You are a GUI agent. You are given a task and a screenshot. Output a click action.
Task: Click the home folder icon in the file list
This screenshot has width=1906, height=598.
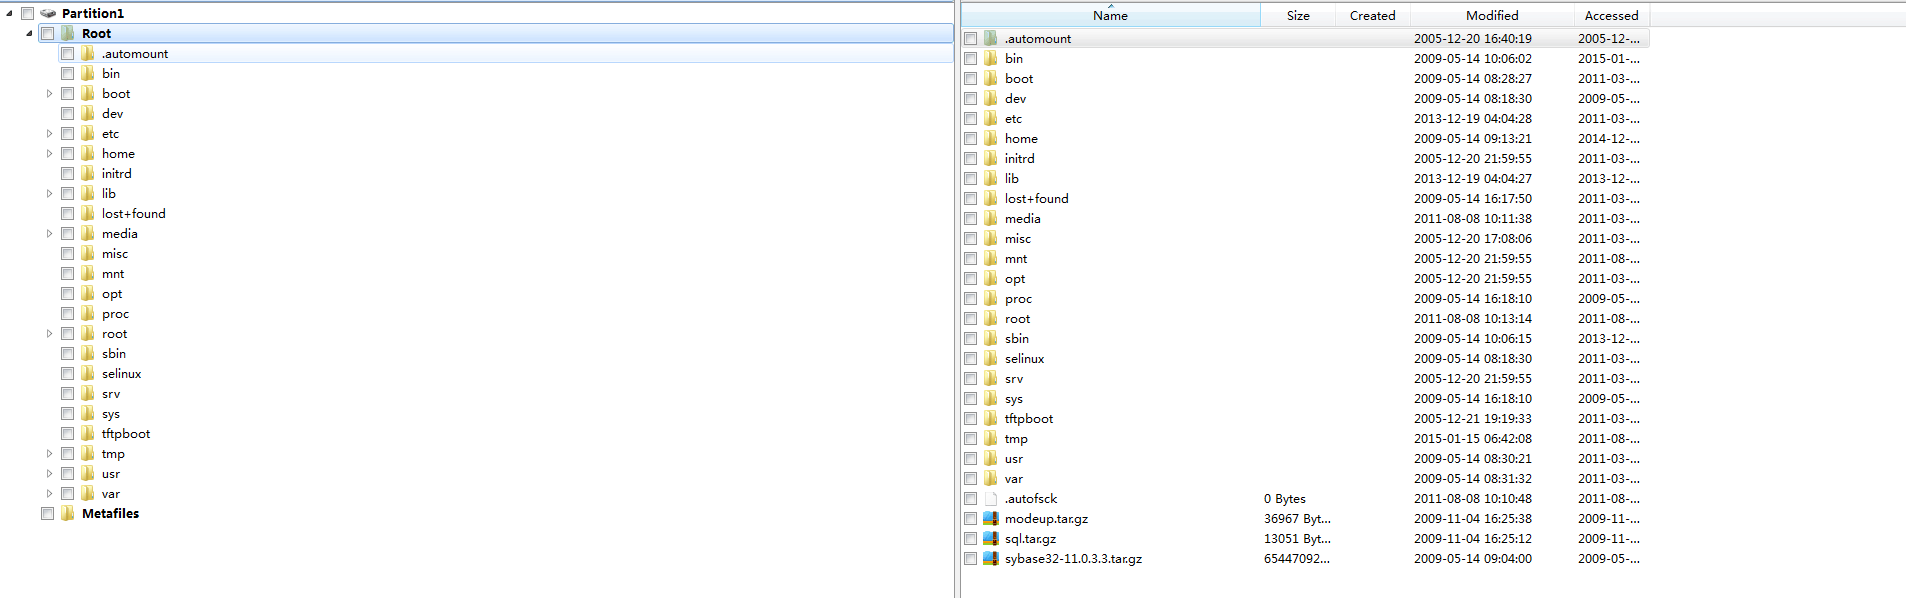pos(991,138)
